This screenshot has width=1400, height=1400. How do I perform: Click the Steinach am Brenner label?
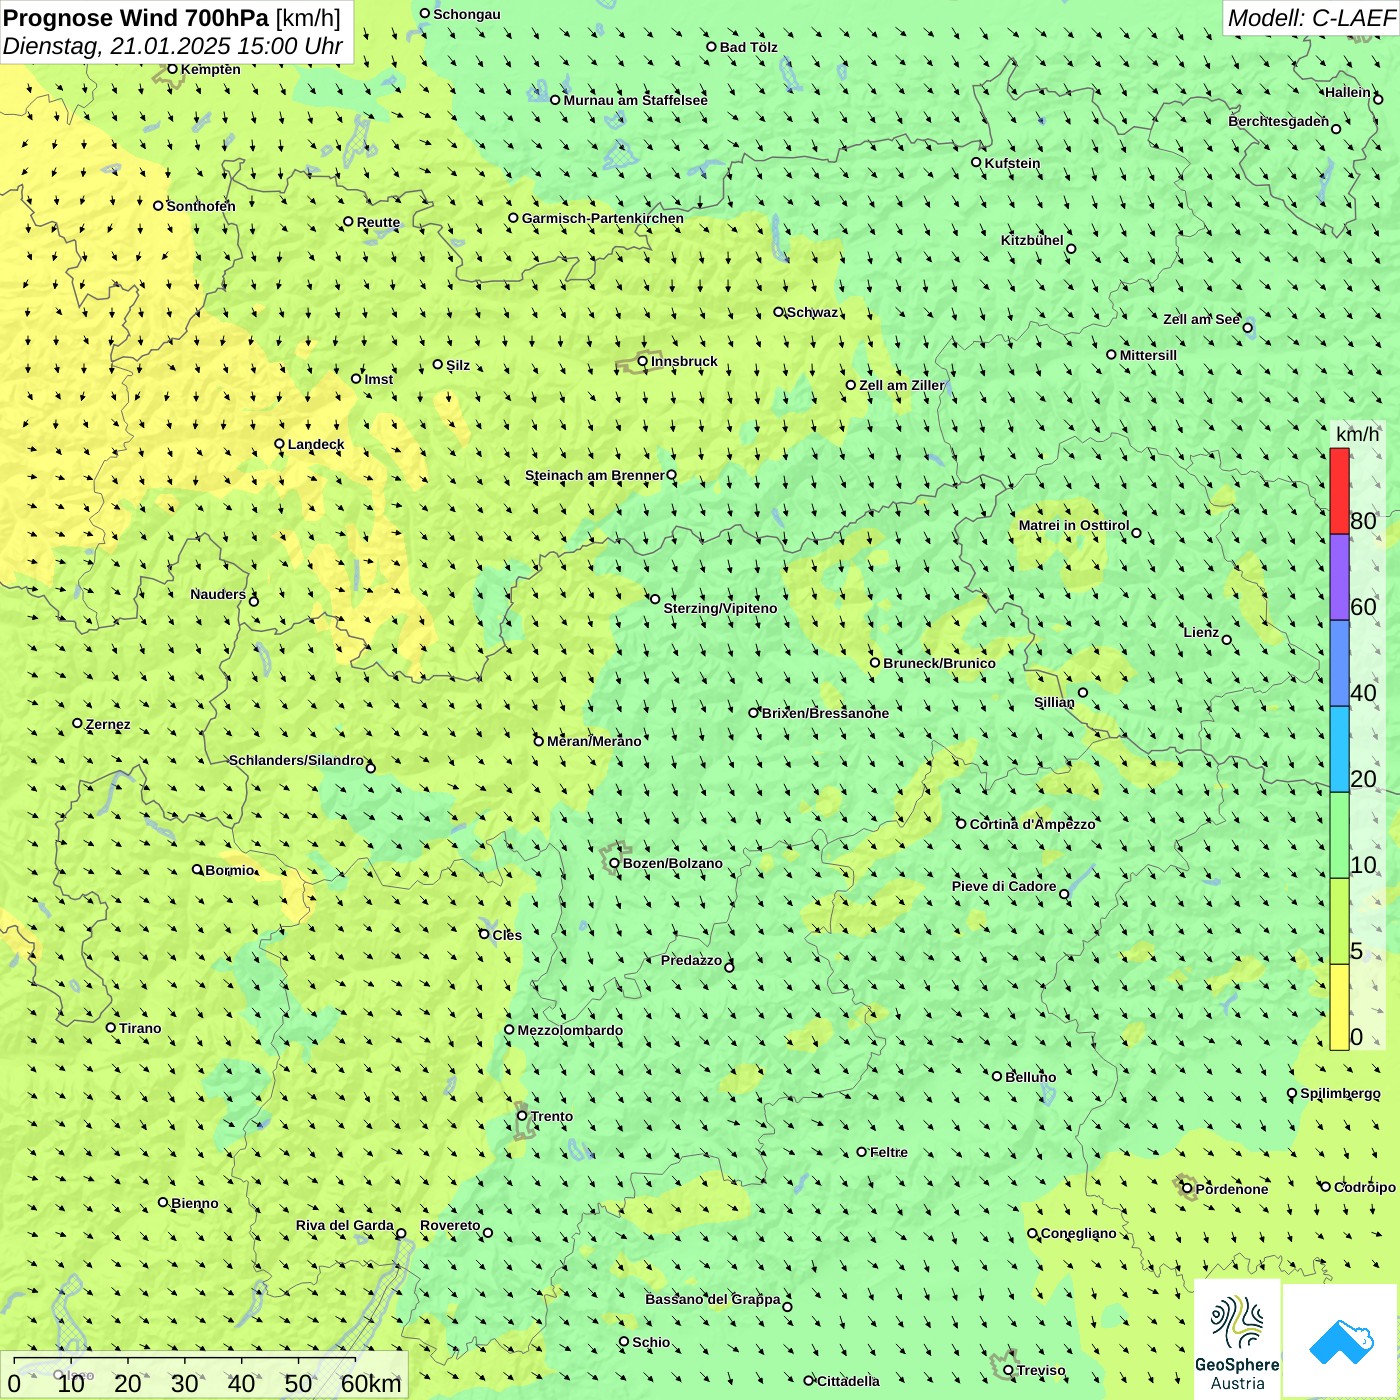(x=594, y=475)
